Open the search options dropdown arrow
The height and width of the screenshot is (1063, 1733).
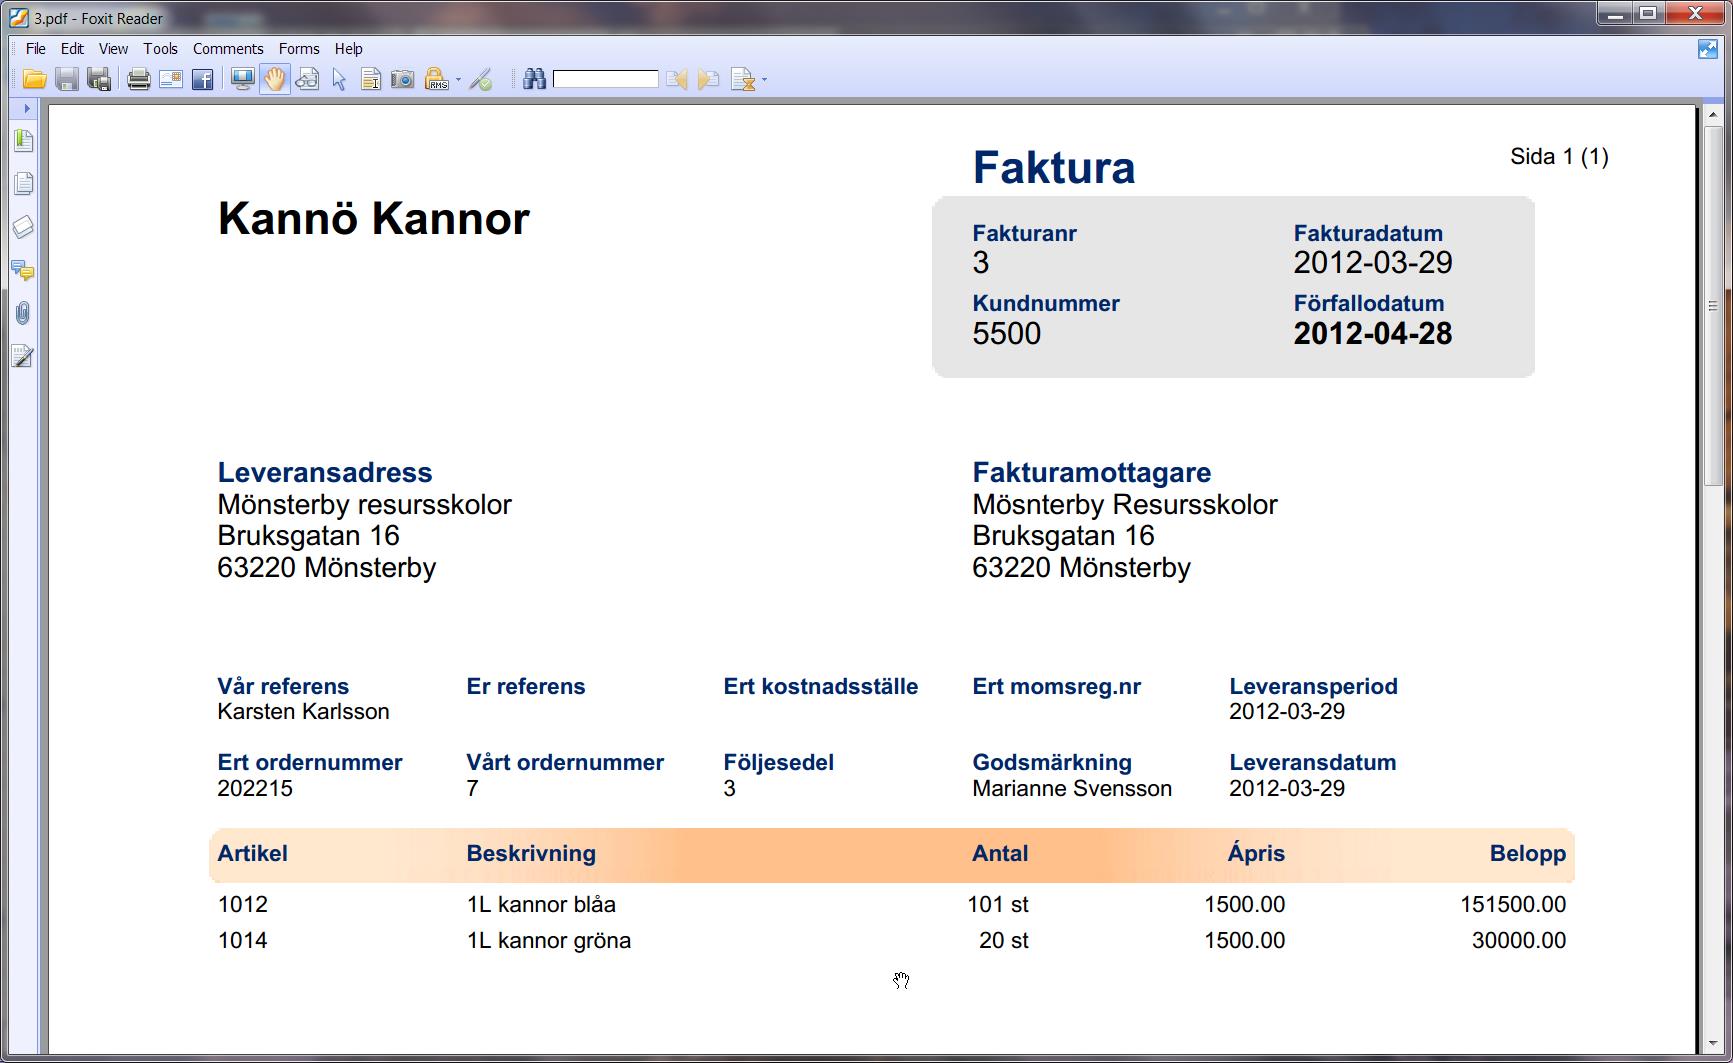click(765, 80)
